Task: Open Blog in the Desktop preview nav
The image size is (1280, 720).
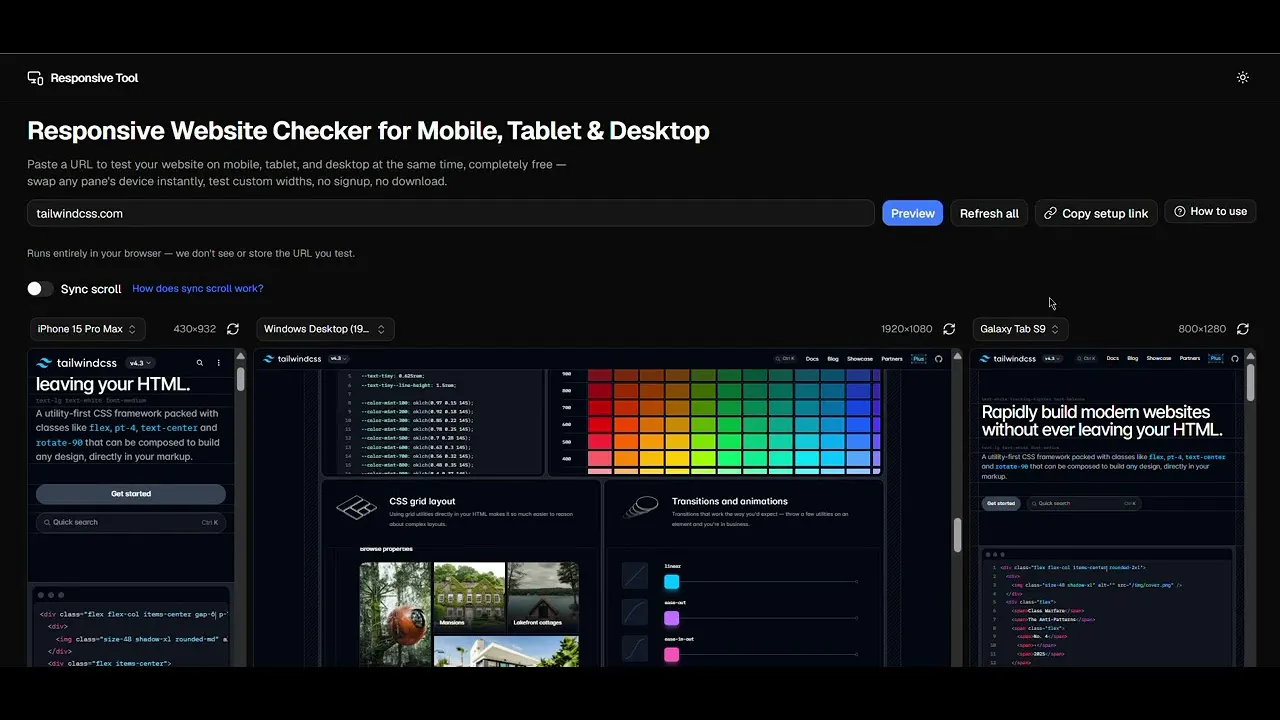Action: (833, 358)
